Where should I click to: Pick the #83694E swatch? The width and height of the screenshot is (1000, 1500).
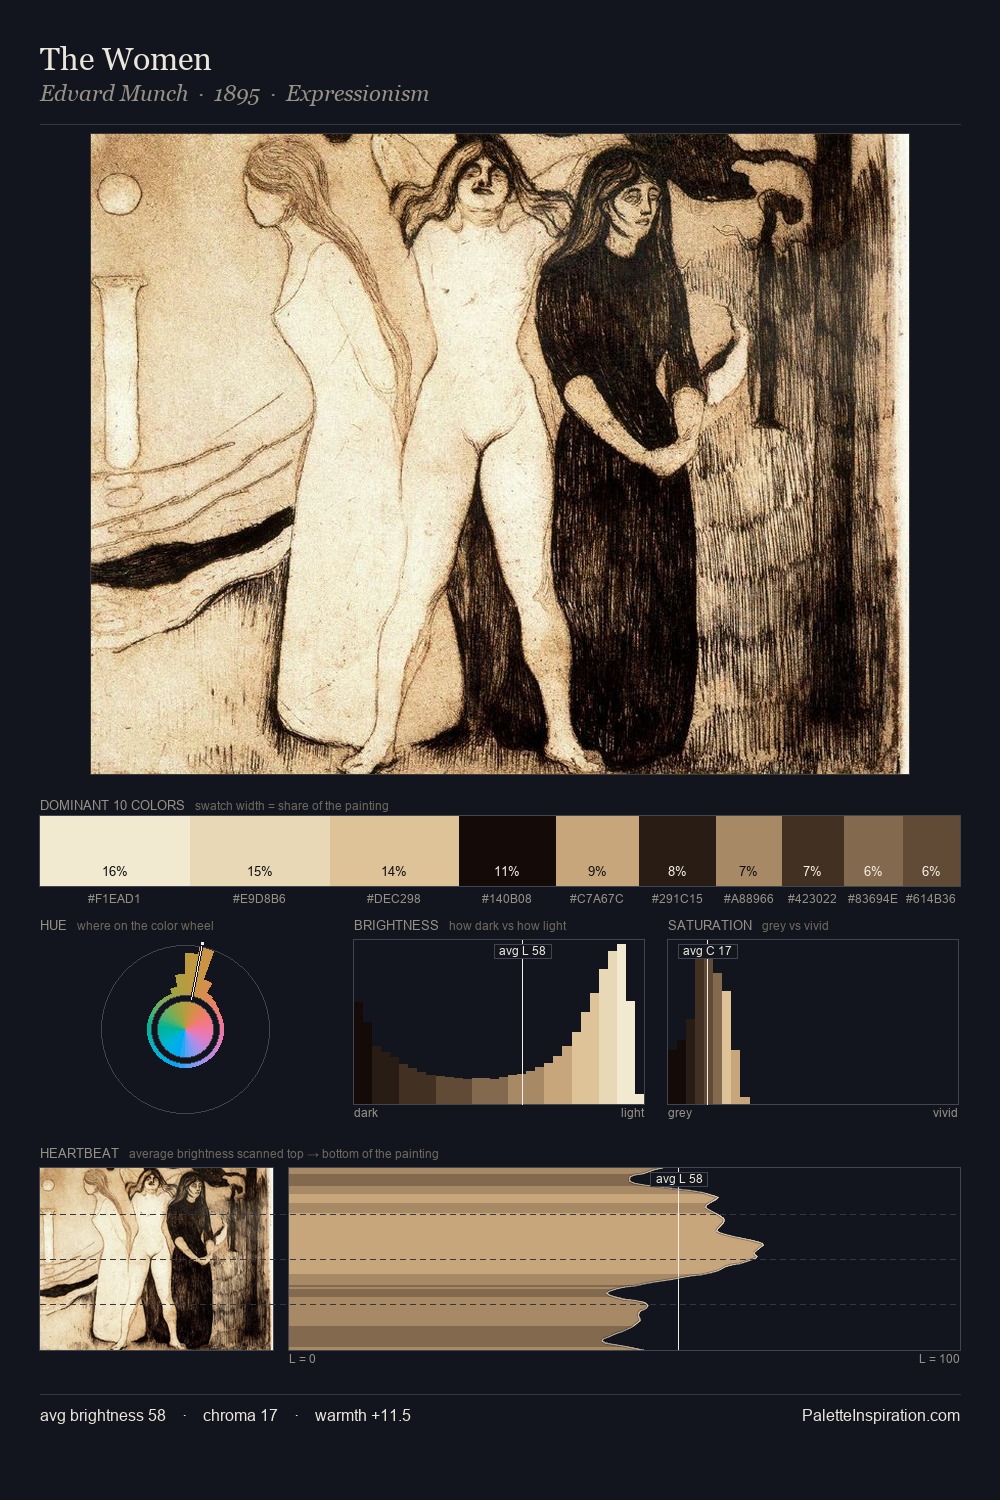(x=873, y=851)
